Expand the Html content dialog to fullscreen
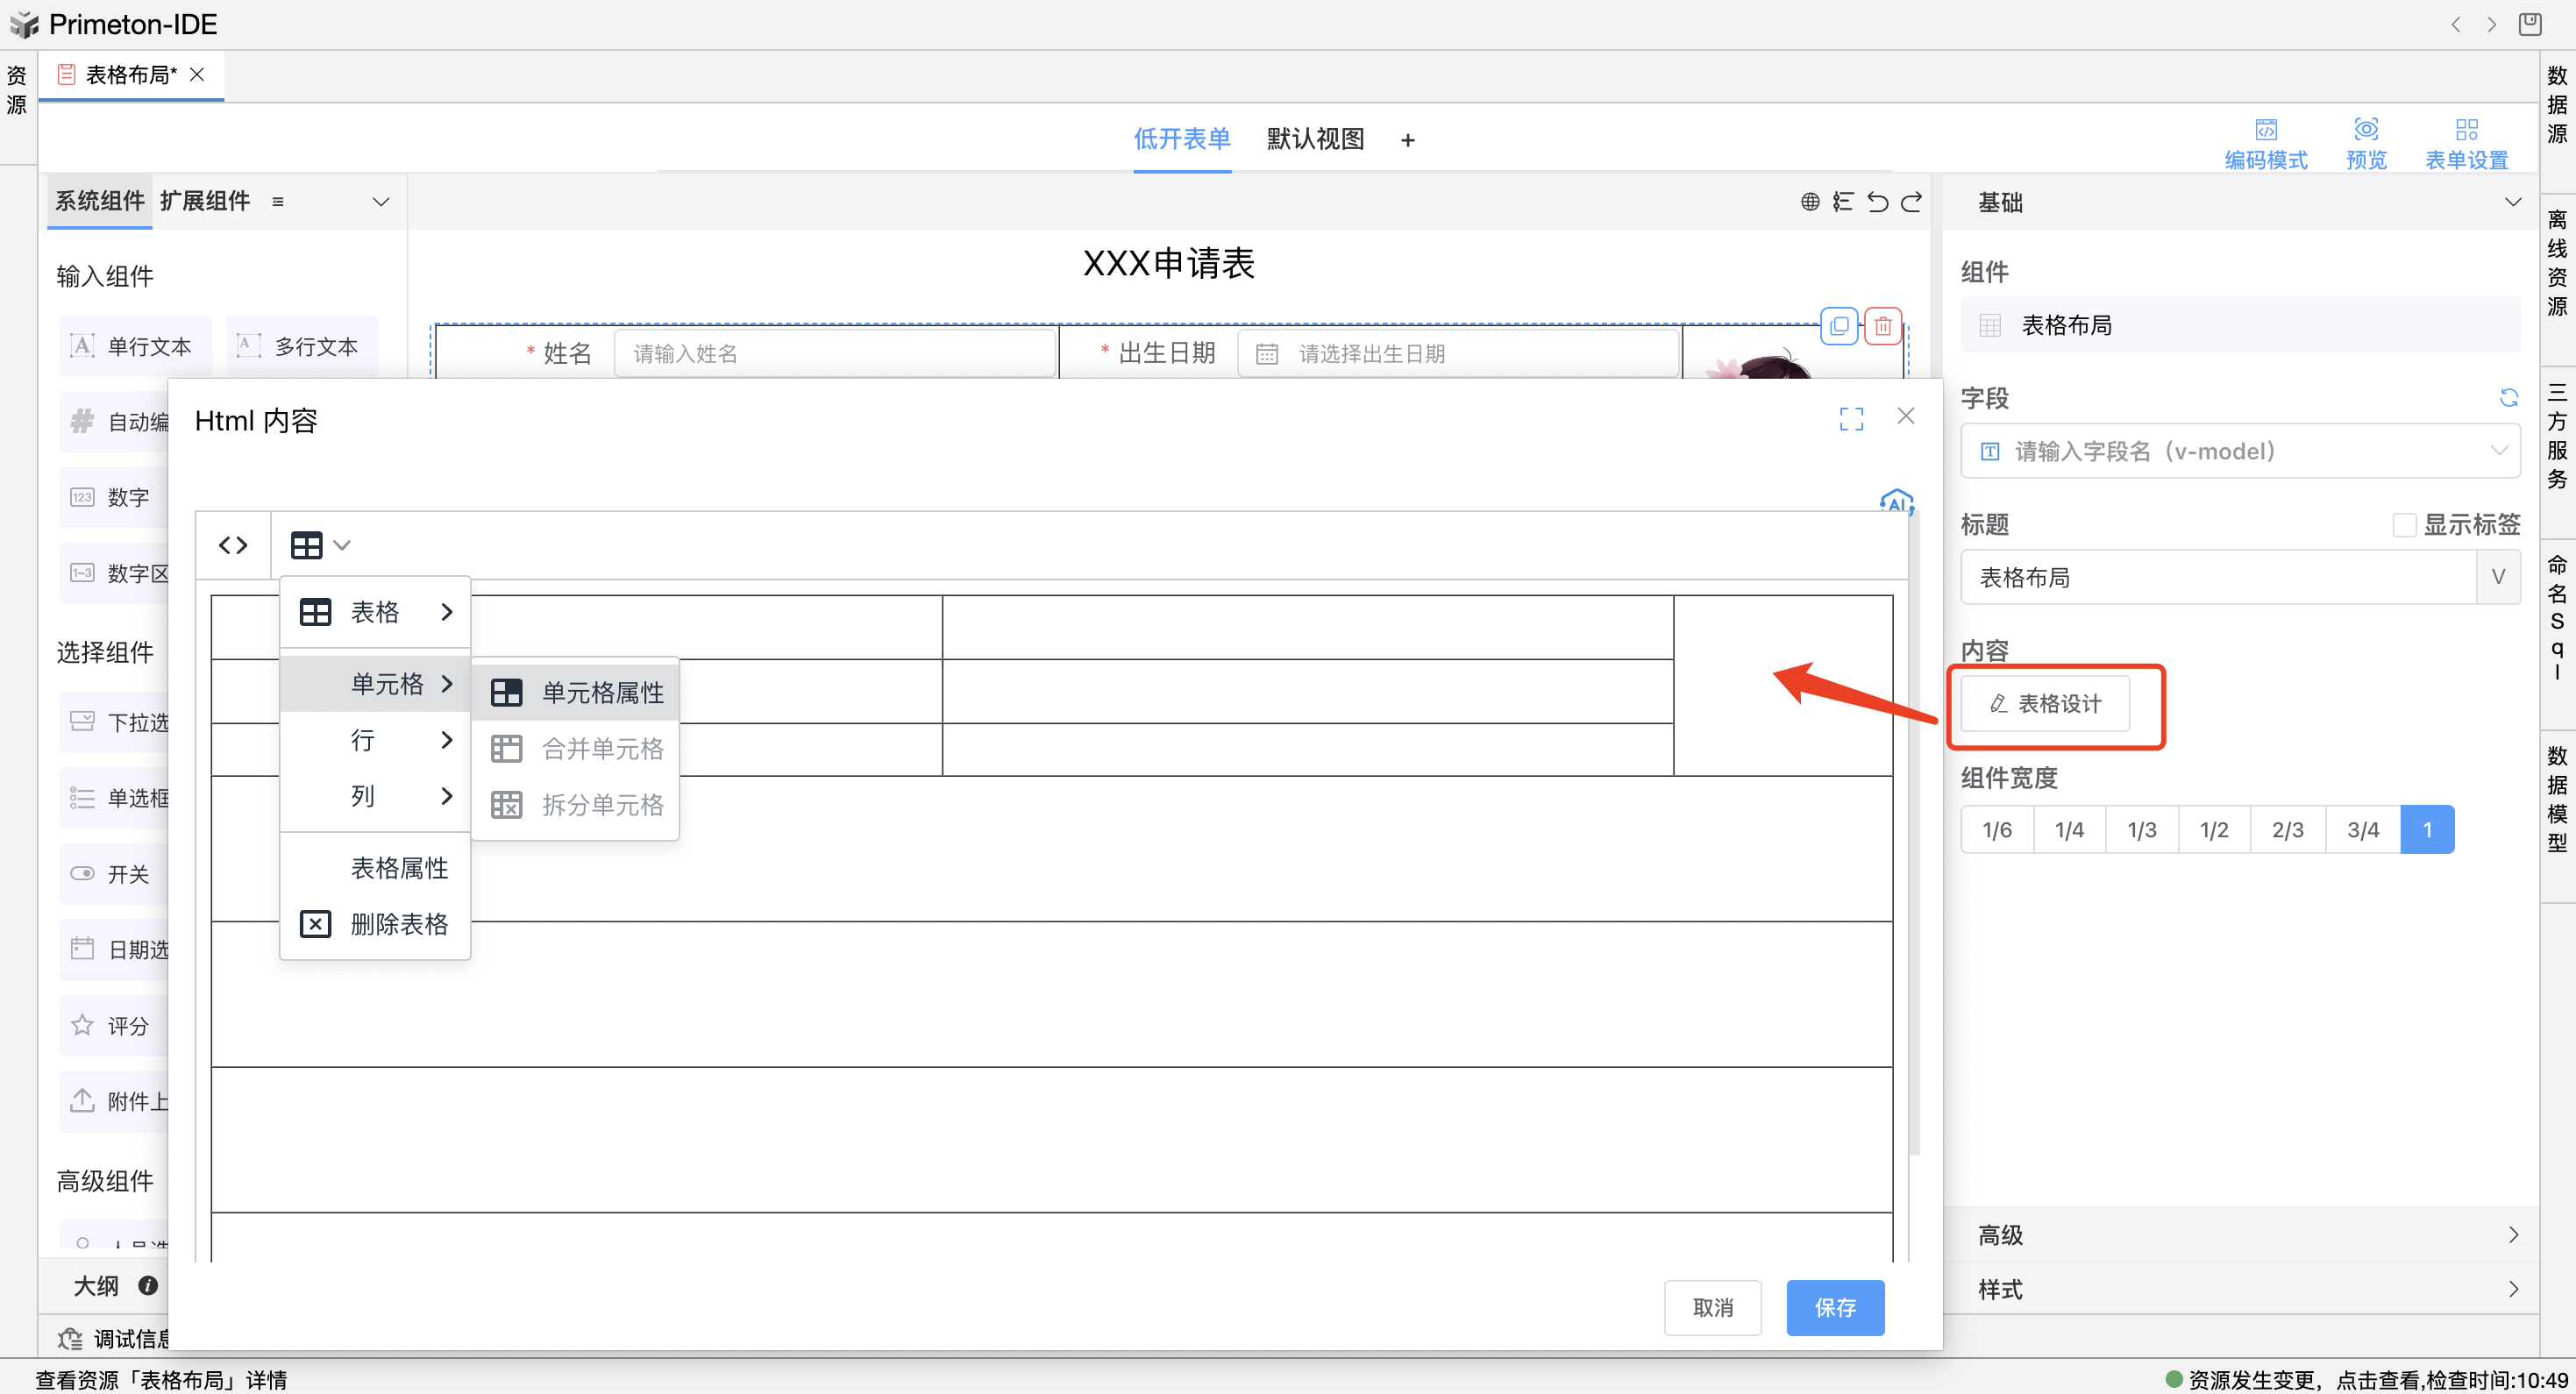Image resolution: width=2576 pixels, height=1394 pixels. click(x=1851, y=419)
